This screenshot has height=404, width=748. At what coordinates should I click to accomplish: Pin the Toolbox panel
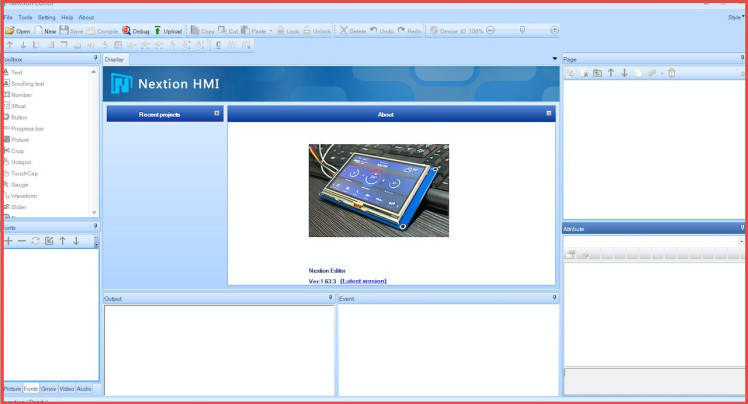tap(95, 58)
